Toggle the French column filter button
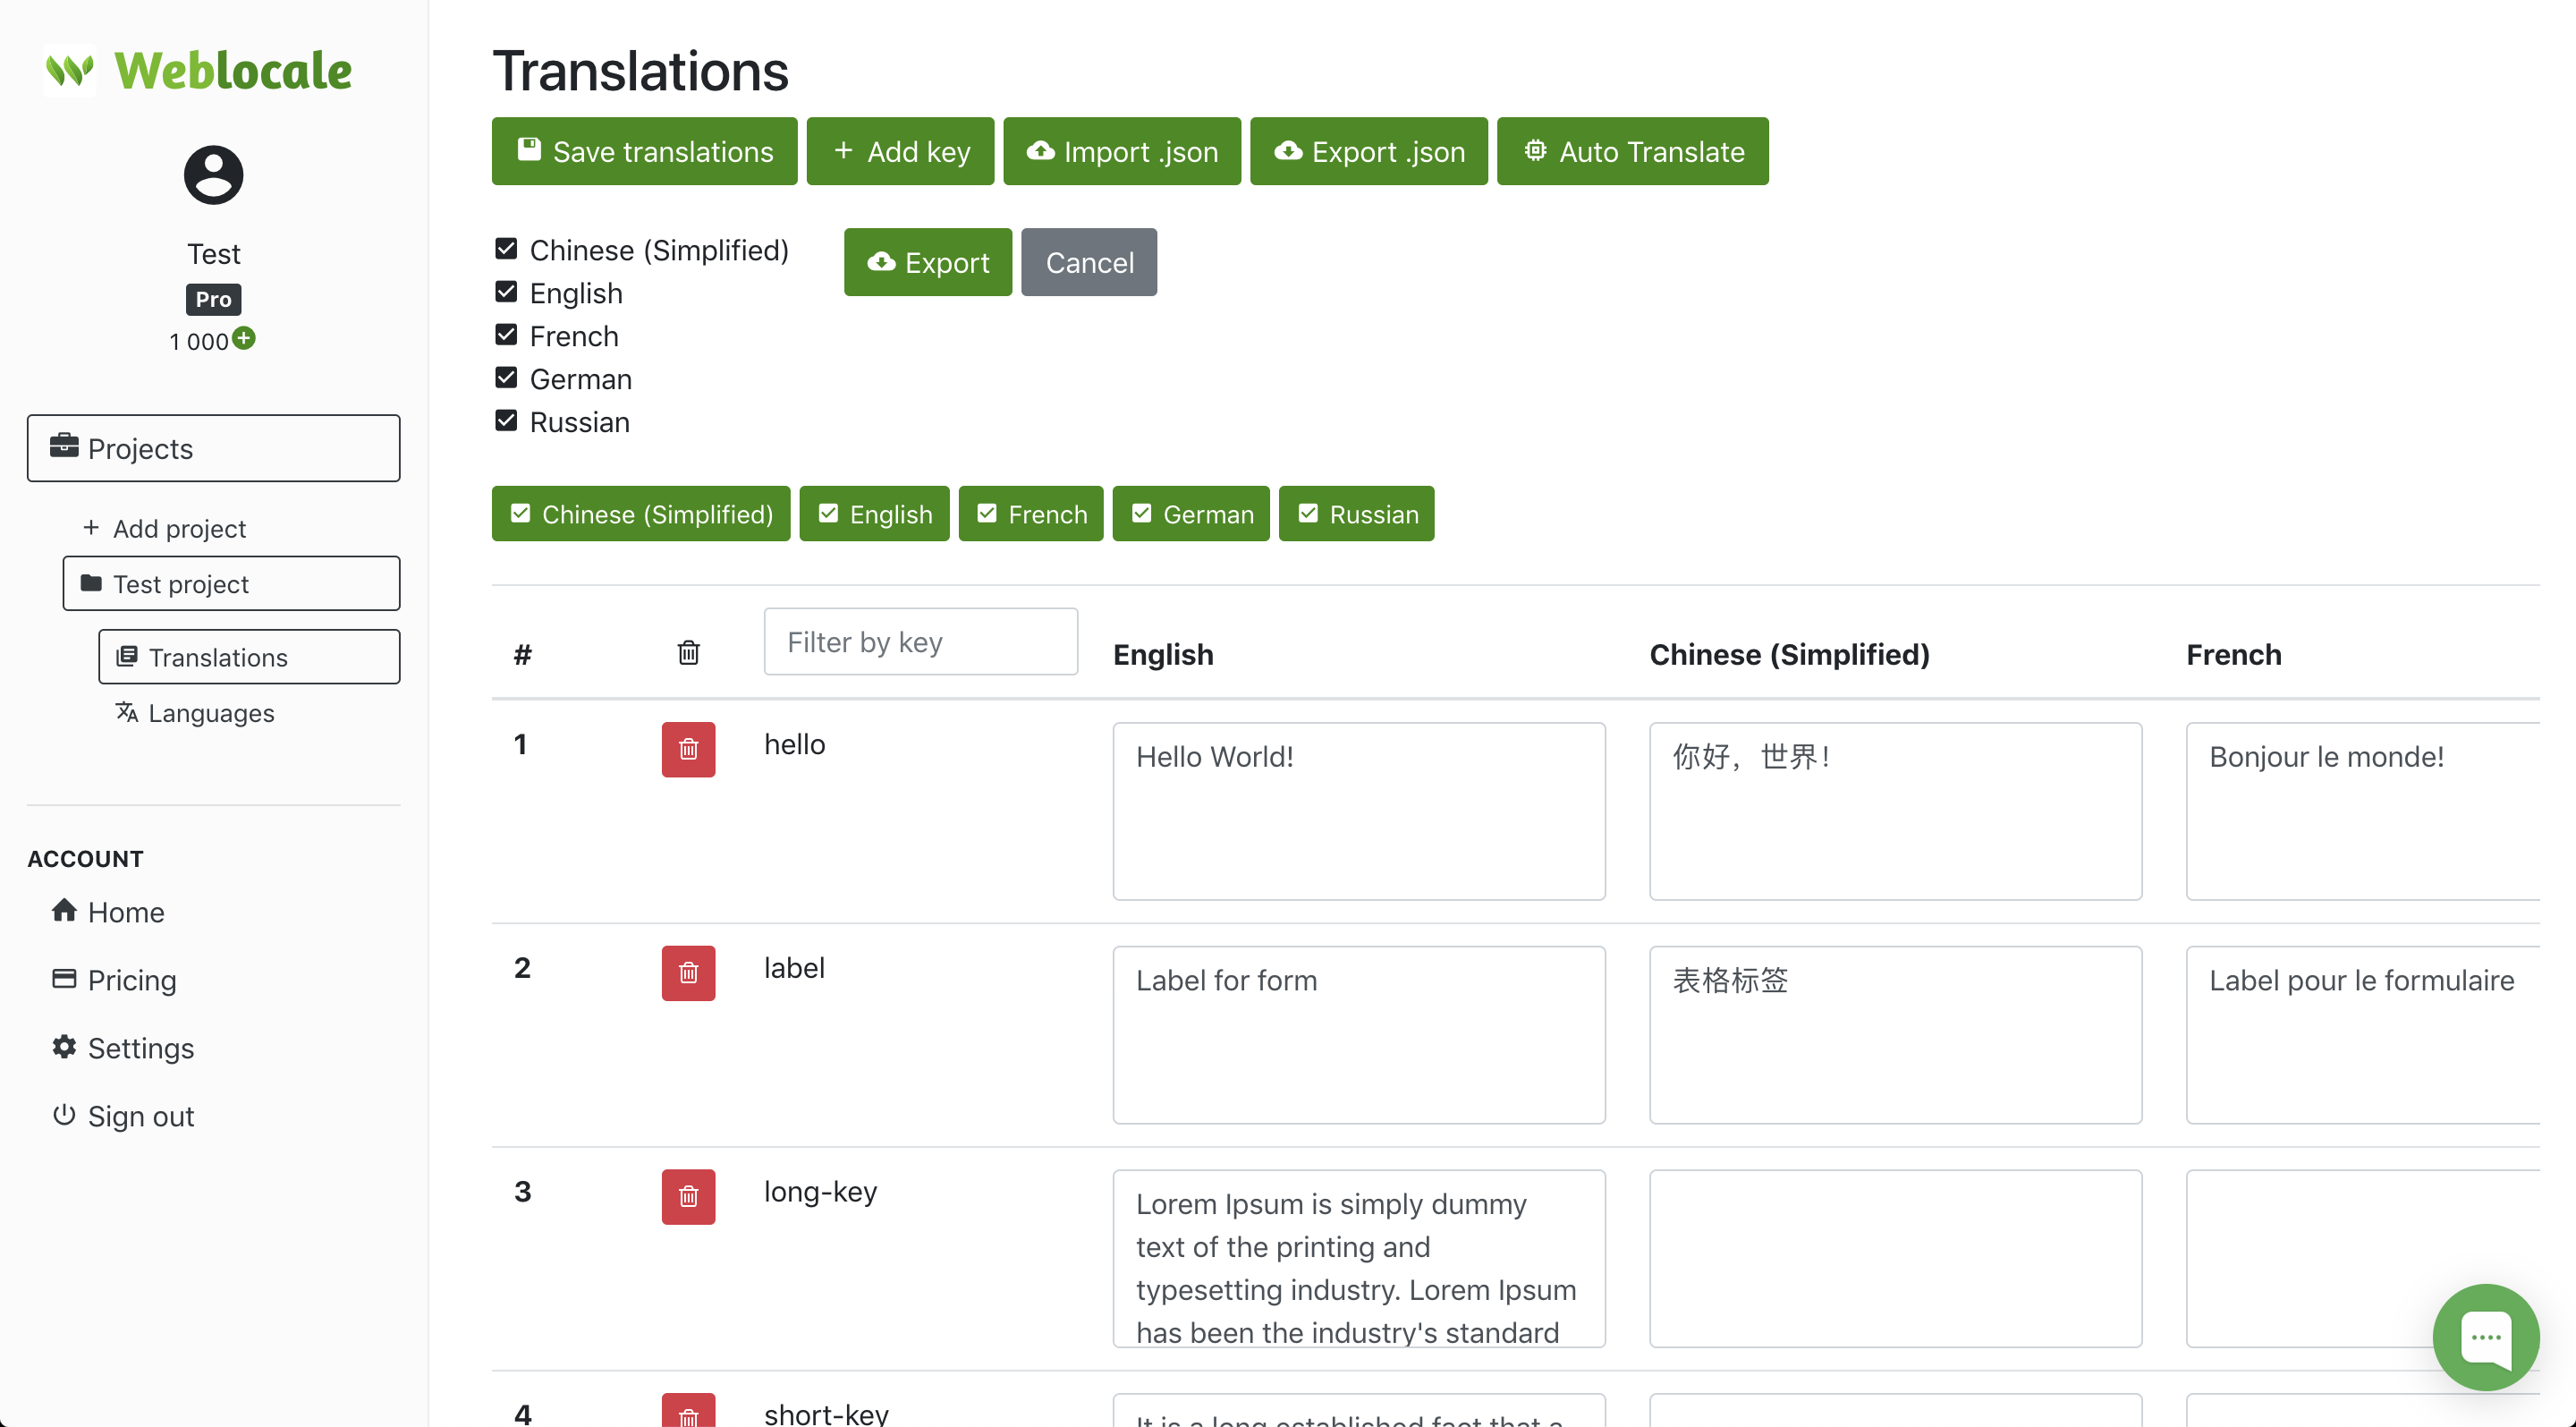This screenshot has width=2576, height=1427. (x=1030, y=514)
